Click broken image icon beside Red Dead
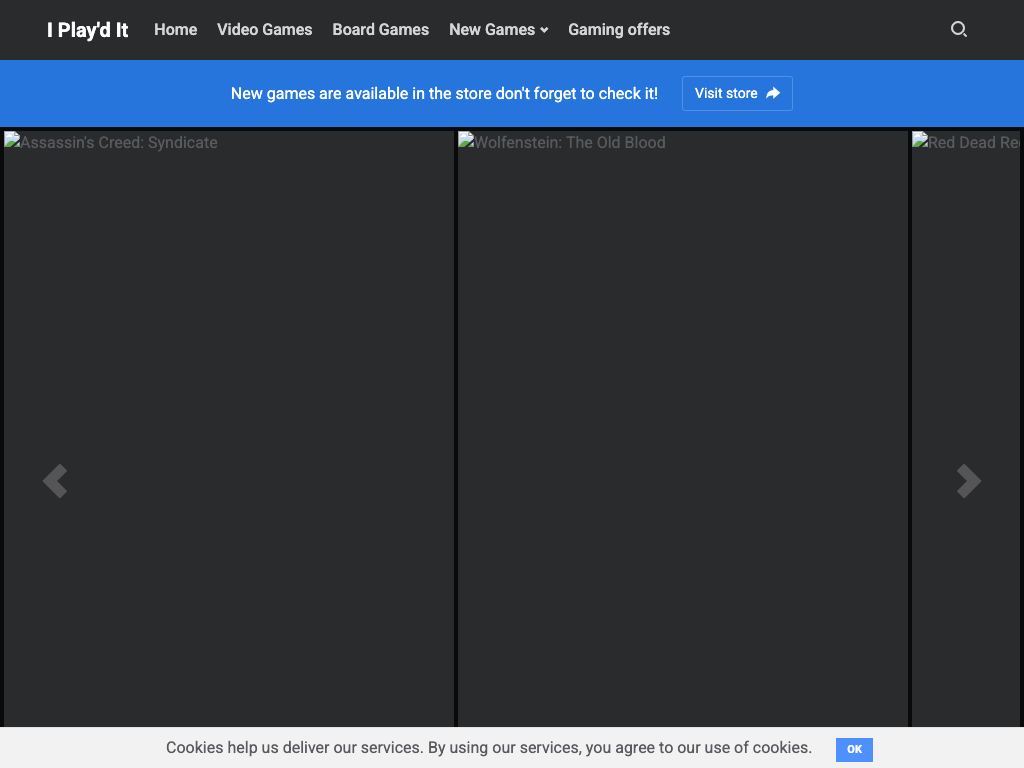1024x768 pixels. point(920,141)
